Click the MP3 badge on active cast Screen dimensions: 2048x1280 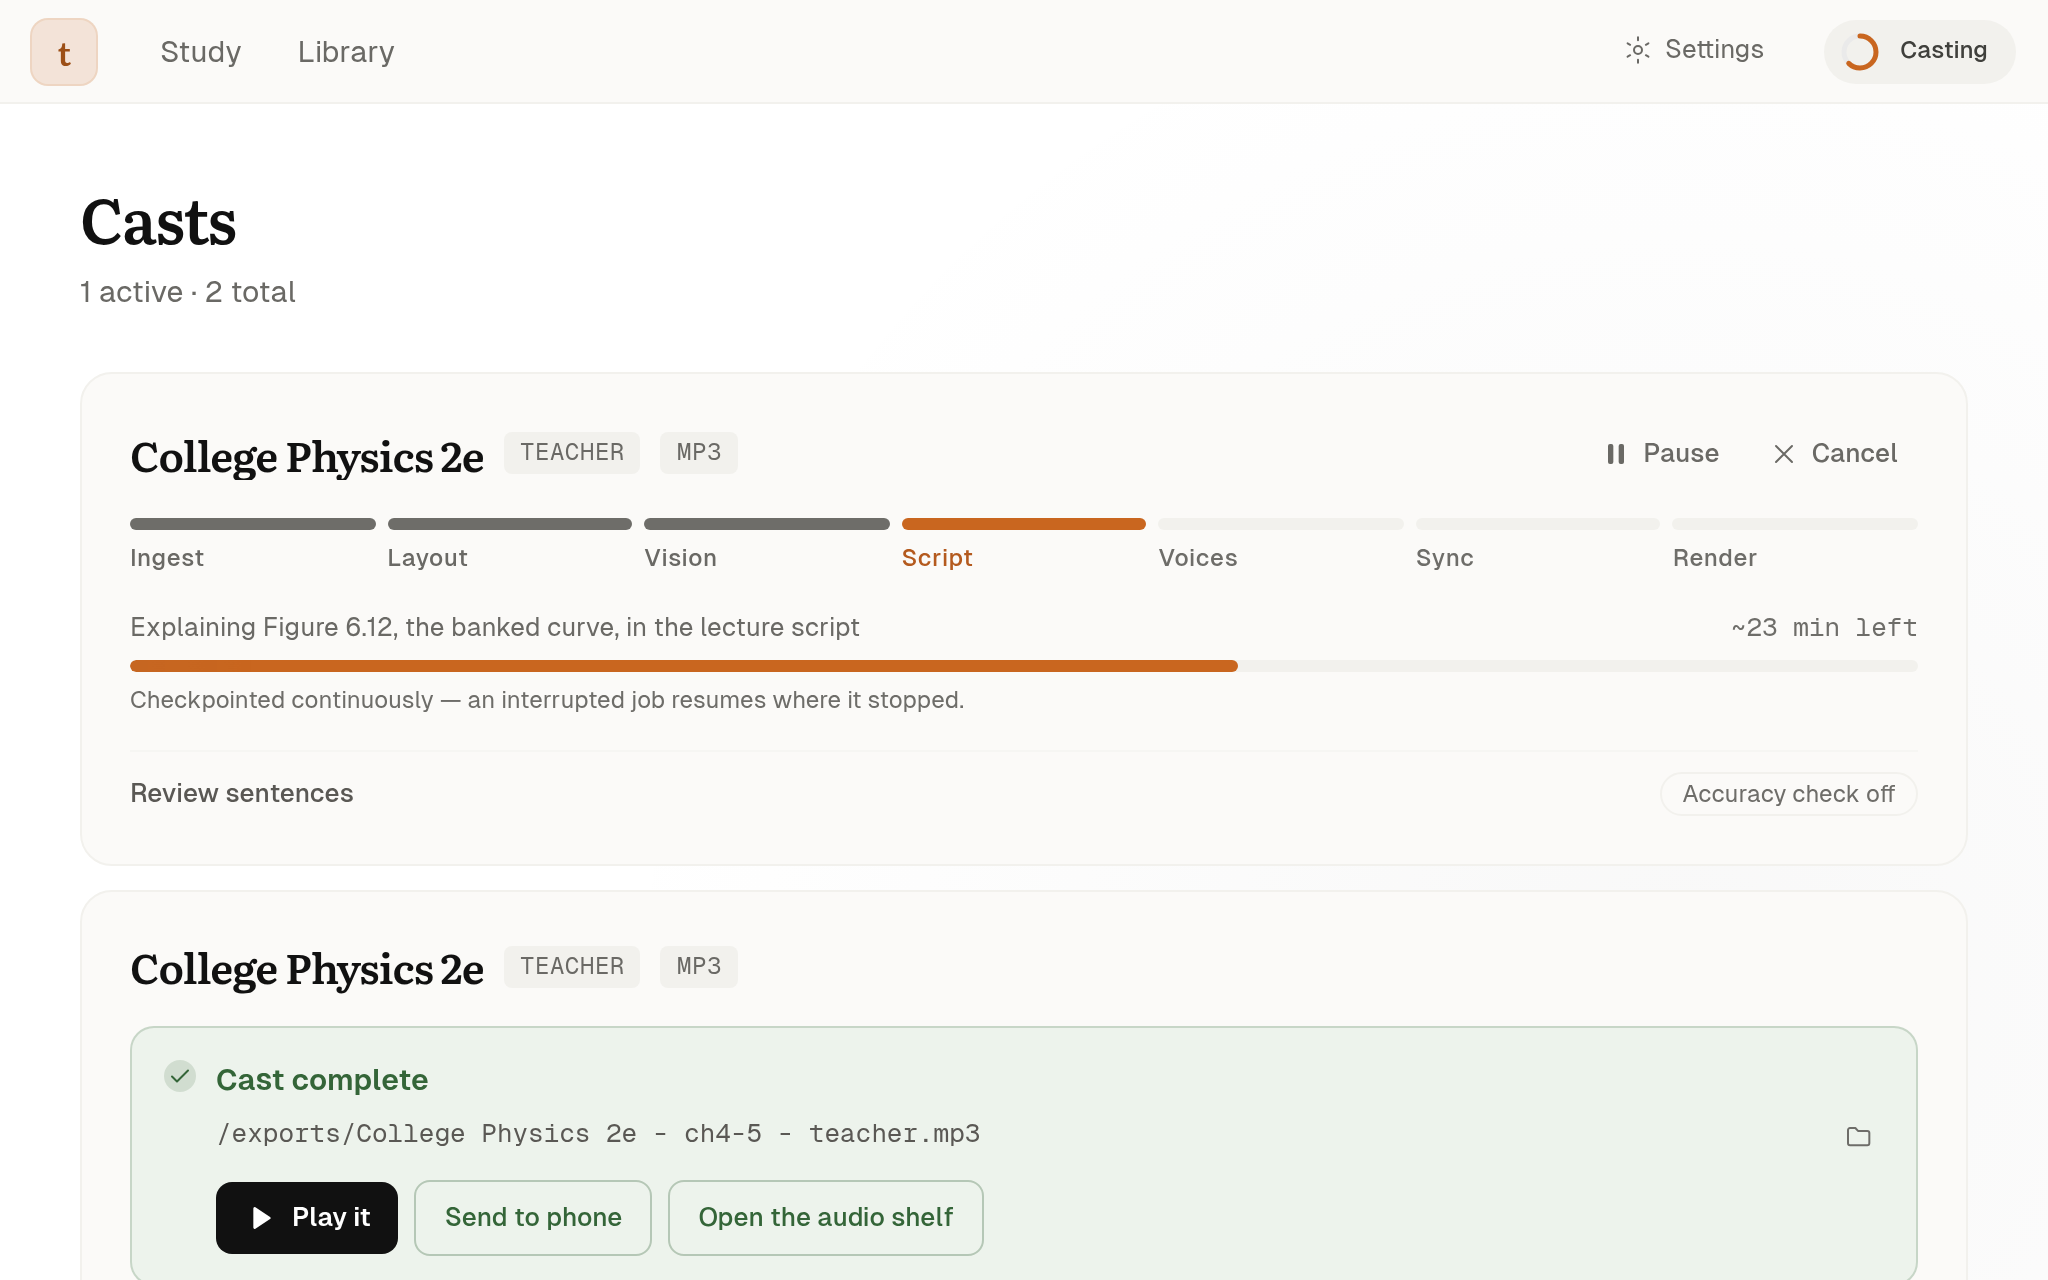point(699,453)
